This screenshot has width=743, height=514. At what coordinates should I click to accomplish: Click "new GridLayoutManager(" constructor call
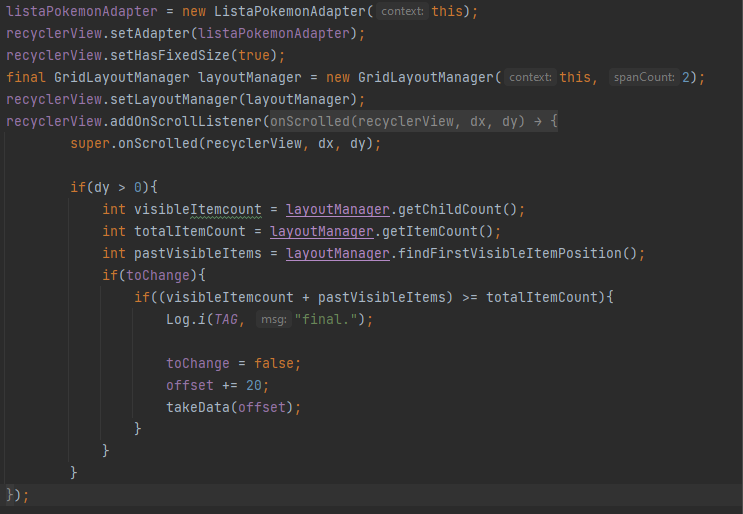pyautogui.click(x=414, y=77)
